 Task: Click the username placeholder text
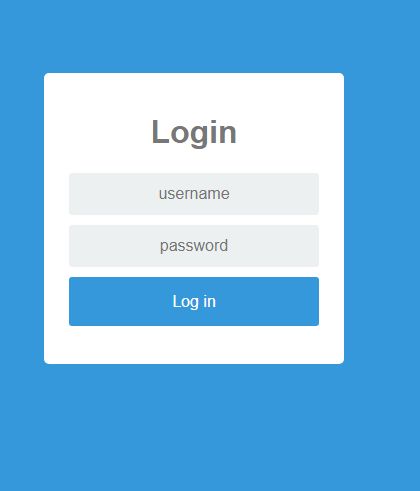pos(194,194)
